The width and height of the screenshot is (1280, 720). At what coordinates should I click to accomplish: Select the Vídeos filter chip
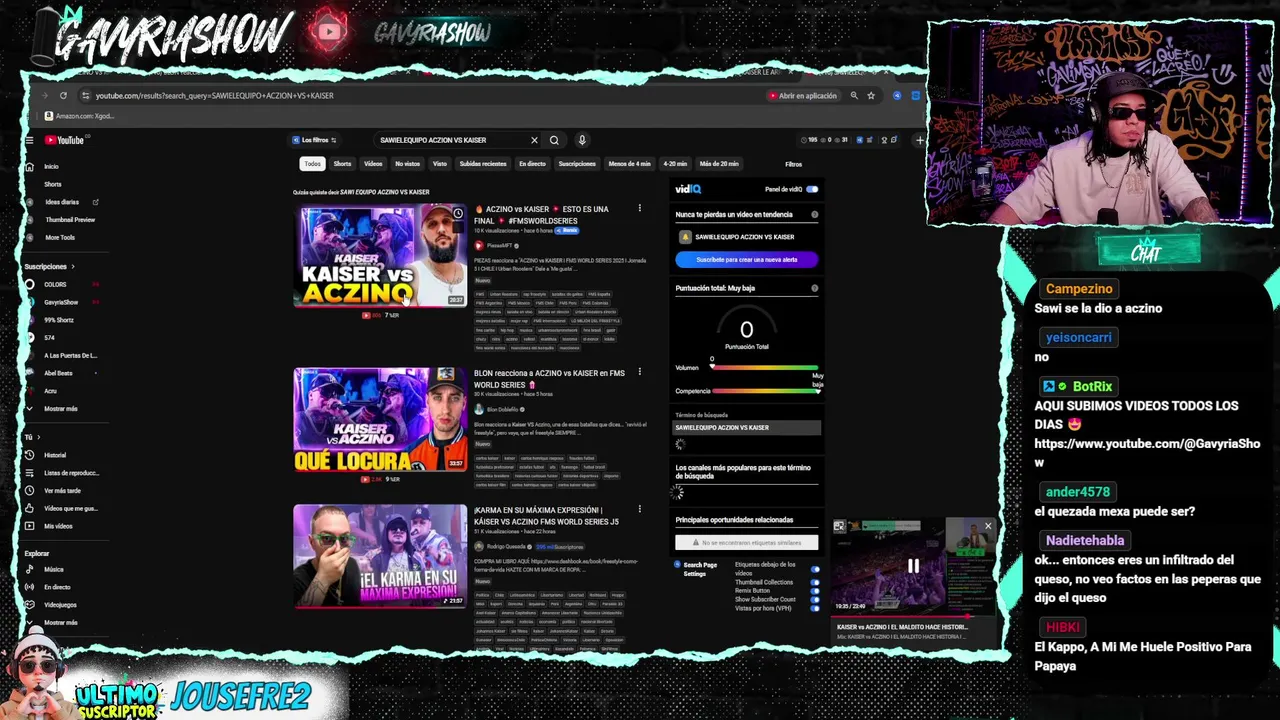[x=373, y=164]
